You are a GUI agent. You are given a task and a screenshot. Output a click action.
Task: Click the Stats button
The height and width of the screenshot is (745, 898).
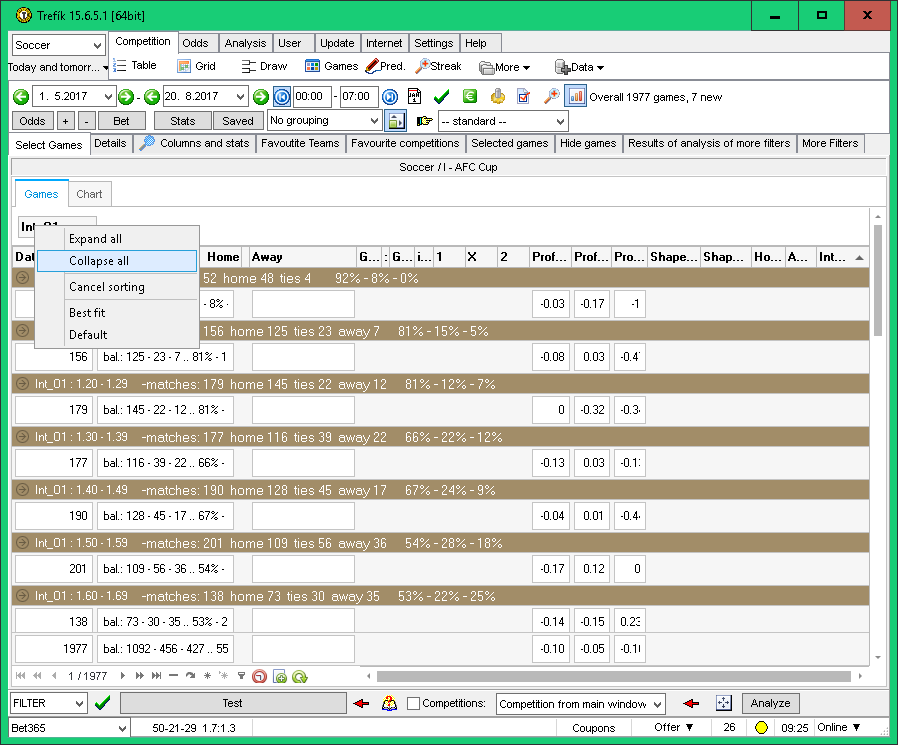(x=182, y=121)
